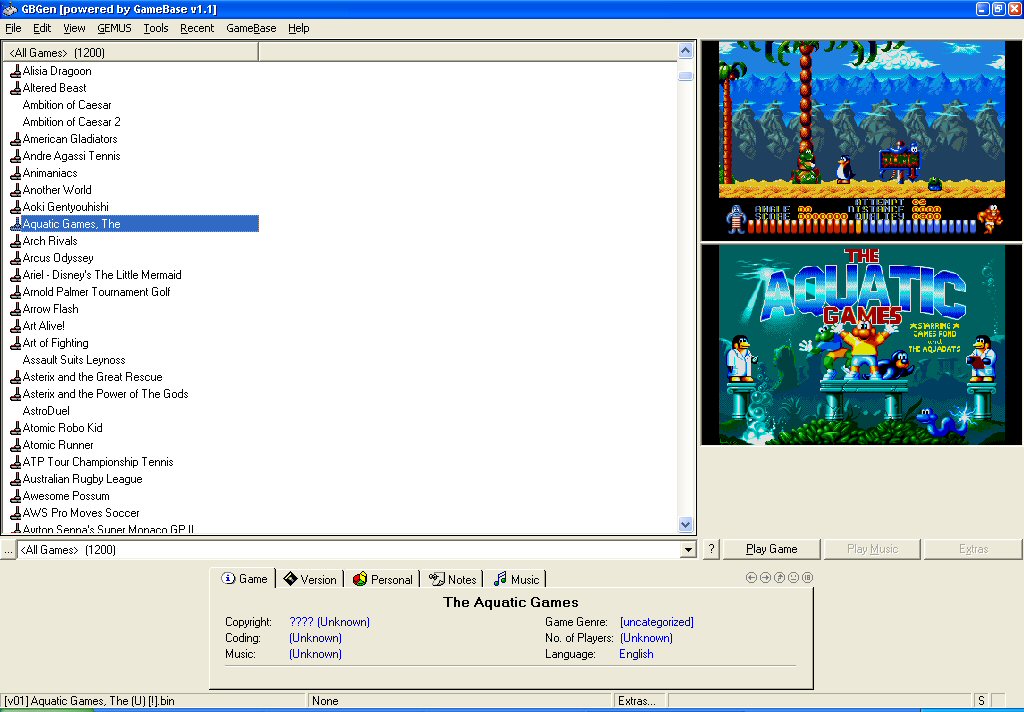Click the game list scroll down arrow
1024x712 pixels.
click(x=685, y=524)
